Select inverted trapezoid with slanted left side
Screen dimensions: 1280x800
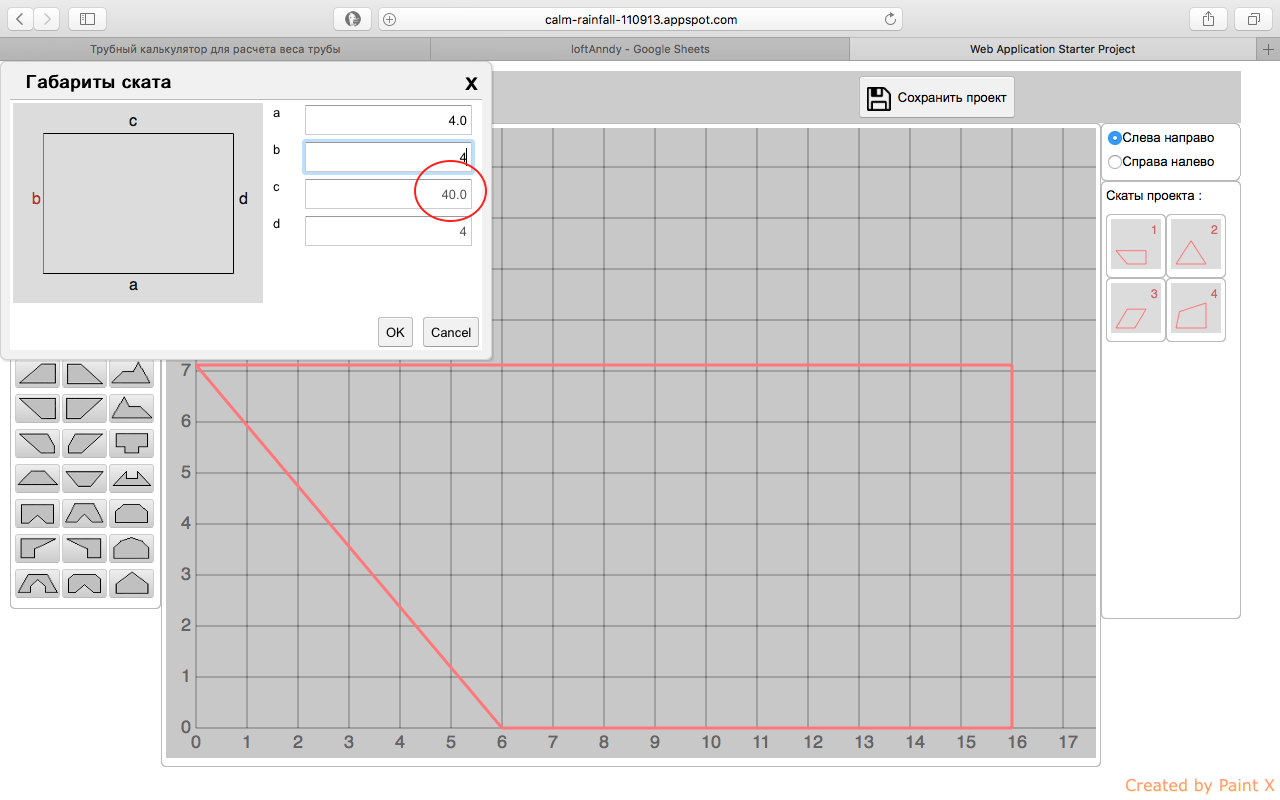37,408
